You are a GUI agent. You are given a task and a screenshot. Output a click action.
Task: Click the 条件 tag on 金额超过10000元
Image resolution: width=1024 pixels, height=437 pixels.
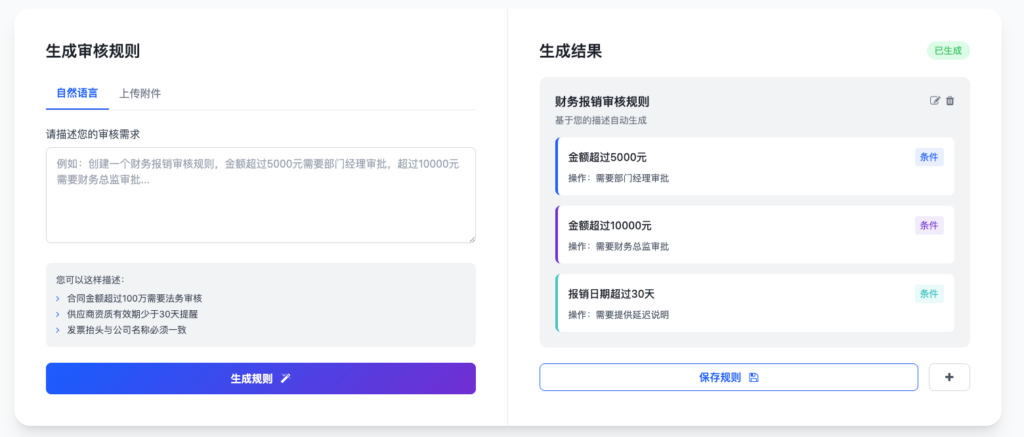929,225
